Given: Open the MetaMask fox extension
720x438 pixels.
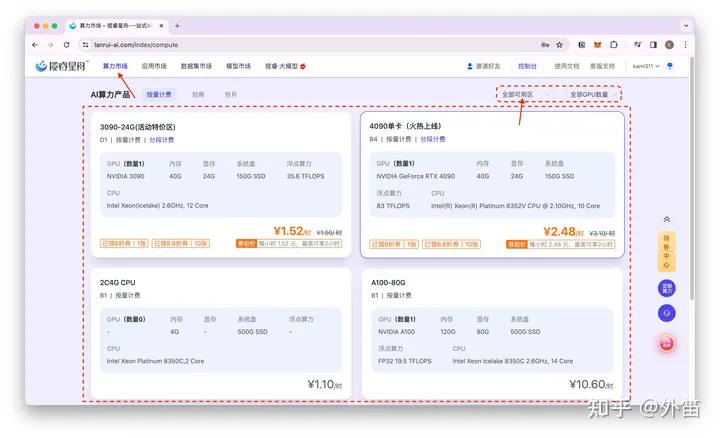Looking at the screenshot, I should (597, 45).
